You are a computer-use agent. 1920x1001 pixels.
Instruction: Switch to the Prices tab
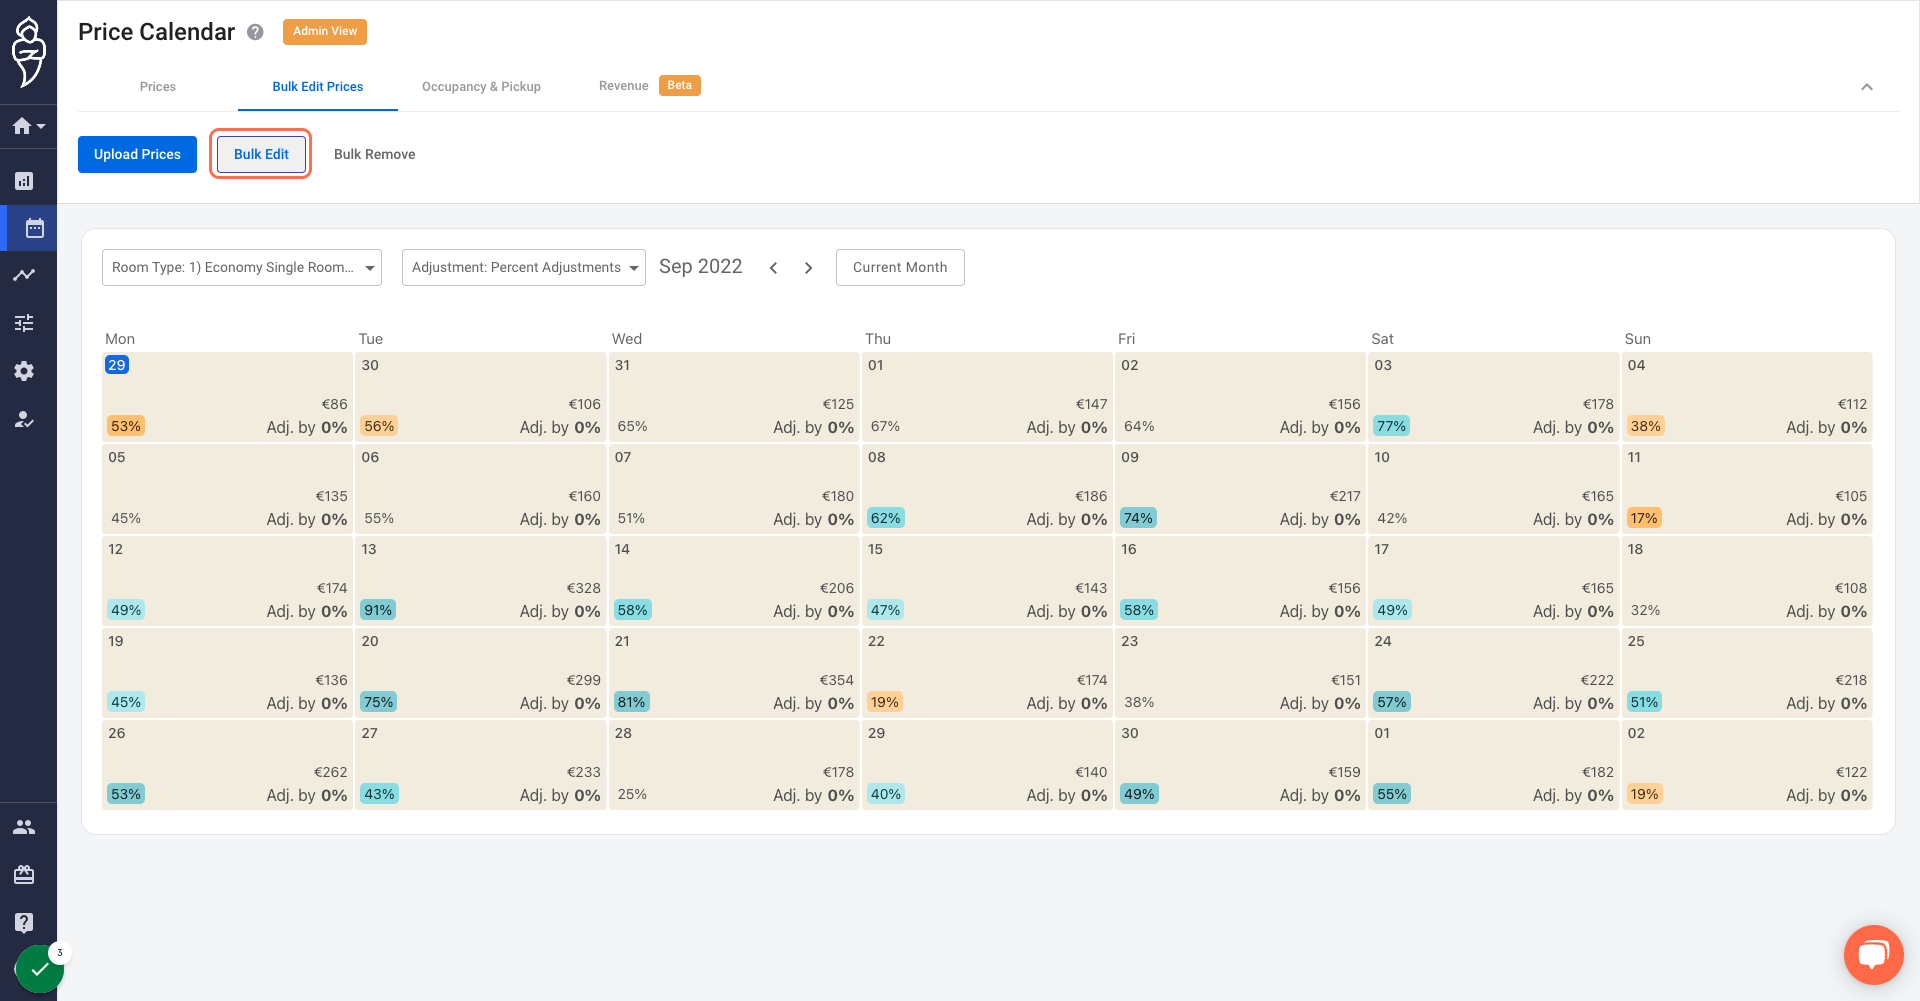[x=158, y=87]
